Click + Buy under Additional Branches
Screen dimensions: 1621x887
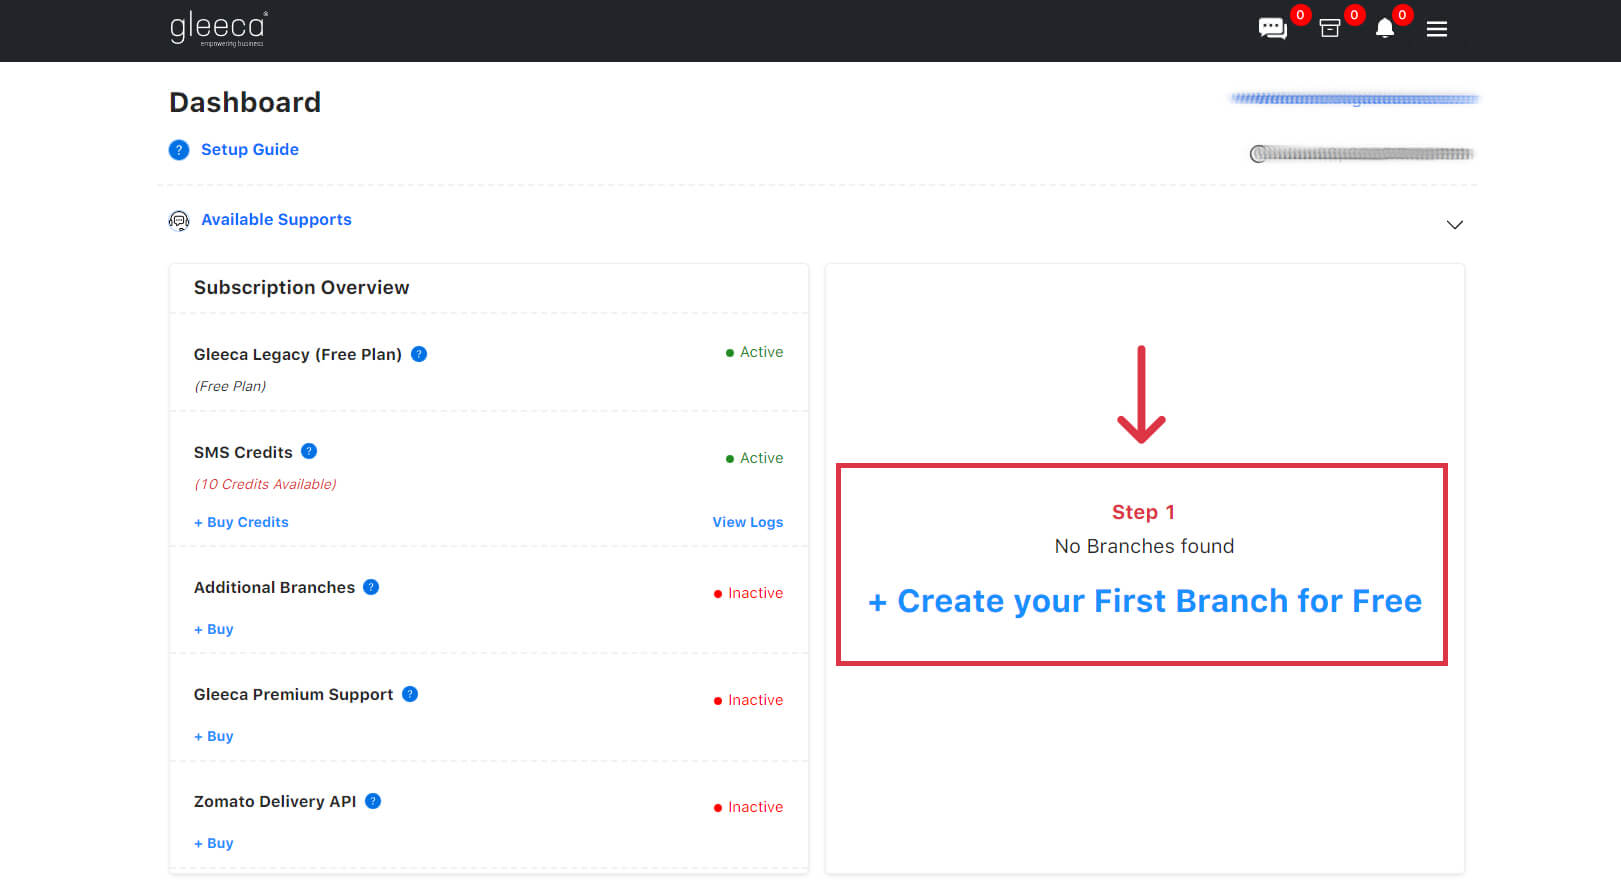pos(214,629)
